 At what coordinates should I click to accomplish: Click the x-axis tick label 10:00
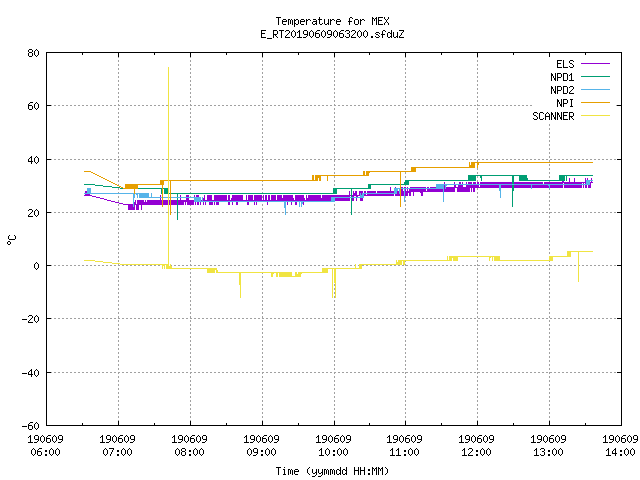click(x=333, y=452)
